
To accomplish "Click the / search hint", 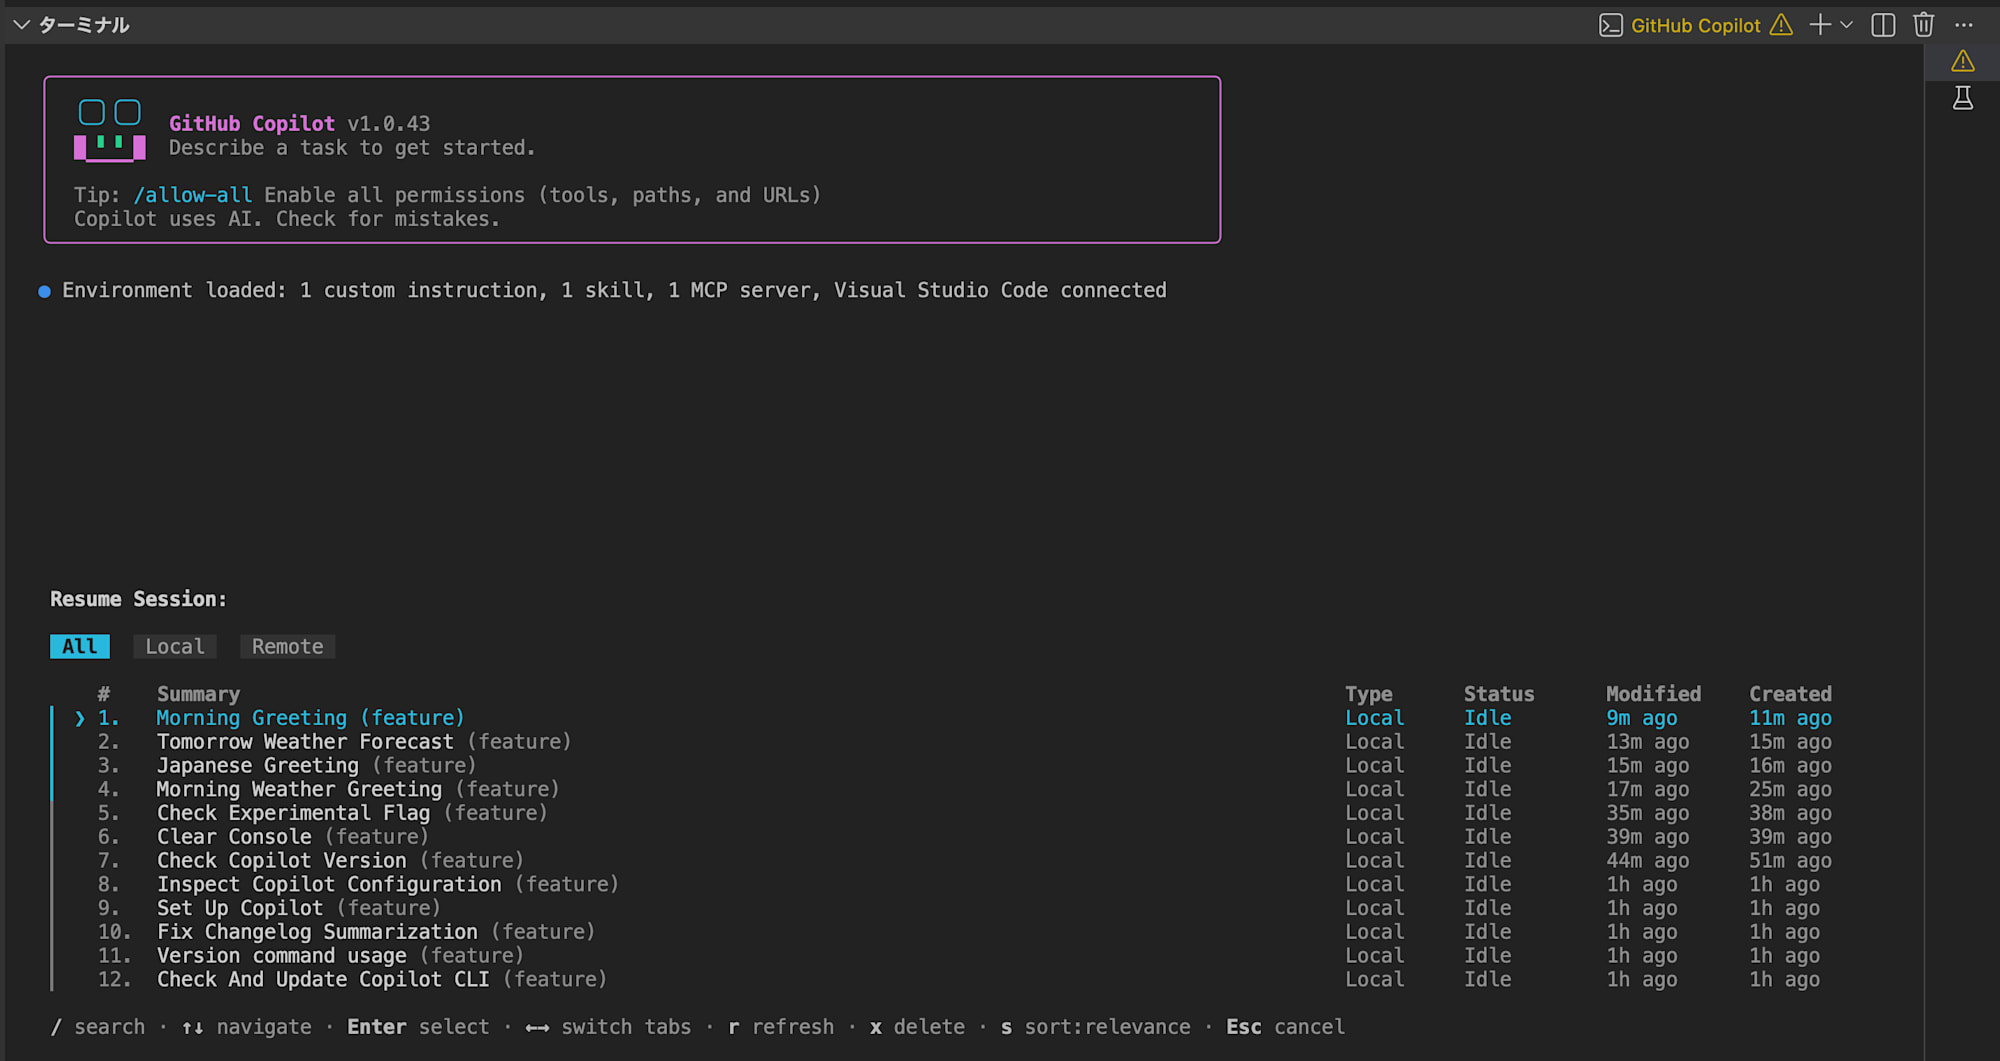I will point(97,1027).
